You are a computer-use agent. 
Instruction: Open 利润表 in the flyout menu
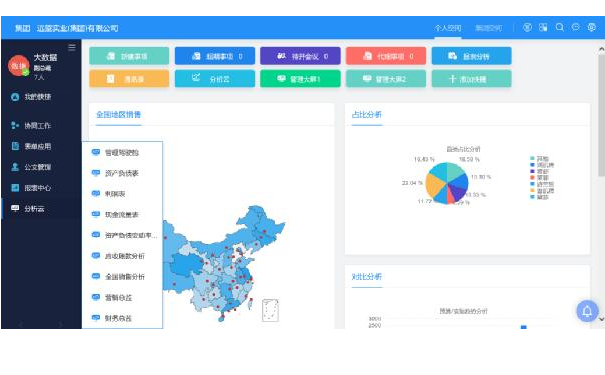122,194
